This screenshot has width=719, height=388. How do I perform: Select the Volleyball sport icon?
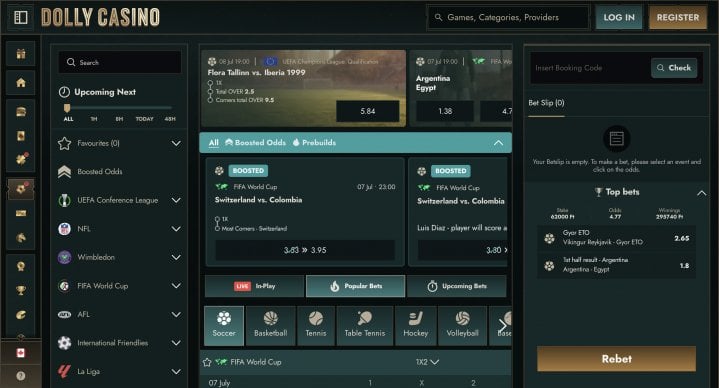pos(462,326)
